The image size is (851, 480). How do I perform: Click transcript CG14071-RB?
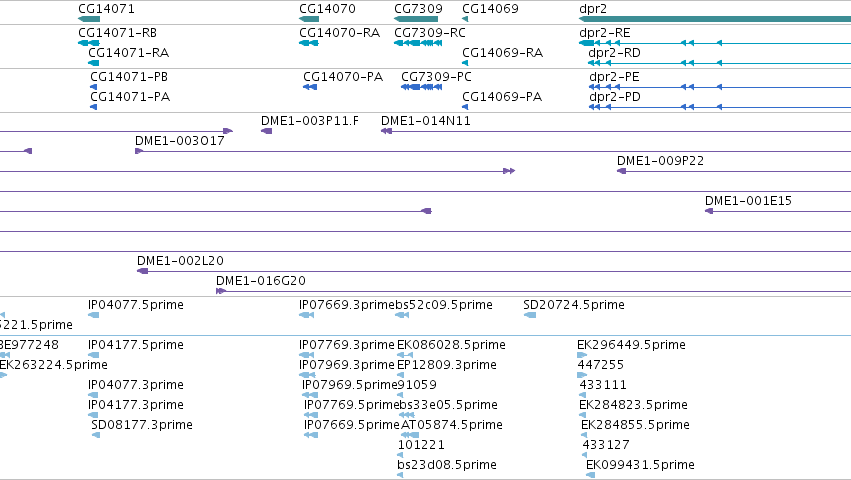coord(118,33)
